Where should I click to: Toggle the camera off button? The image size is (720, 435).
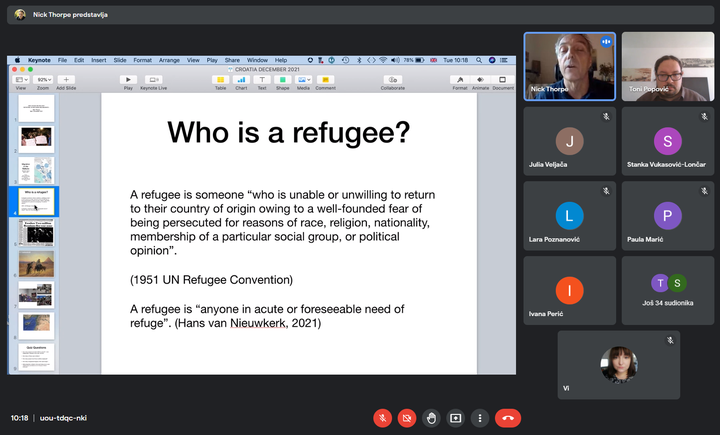(x=407, y=418)
